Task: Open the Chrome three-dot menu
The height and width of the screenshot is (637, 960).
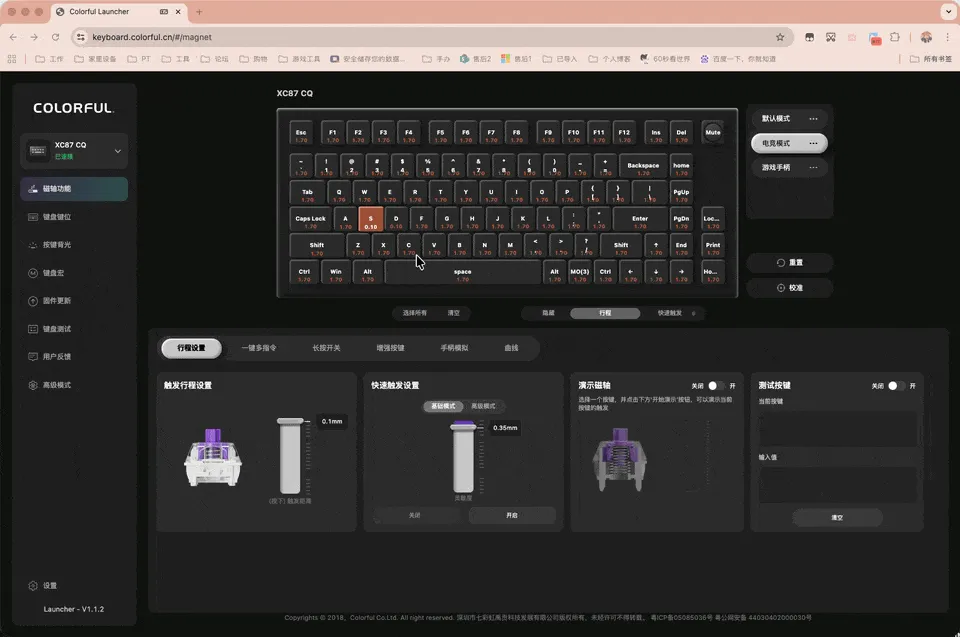Action: click(x=947, y=37)
